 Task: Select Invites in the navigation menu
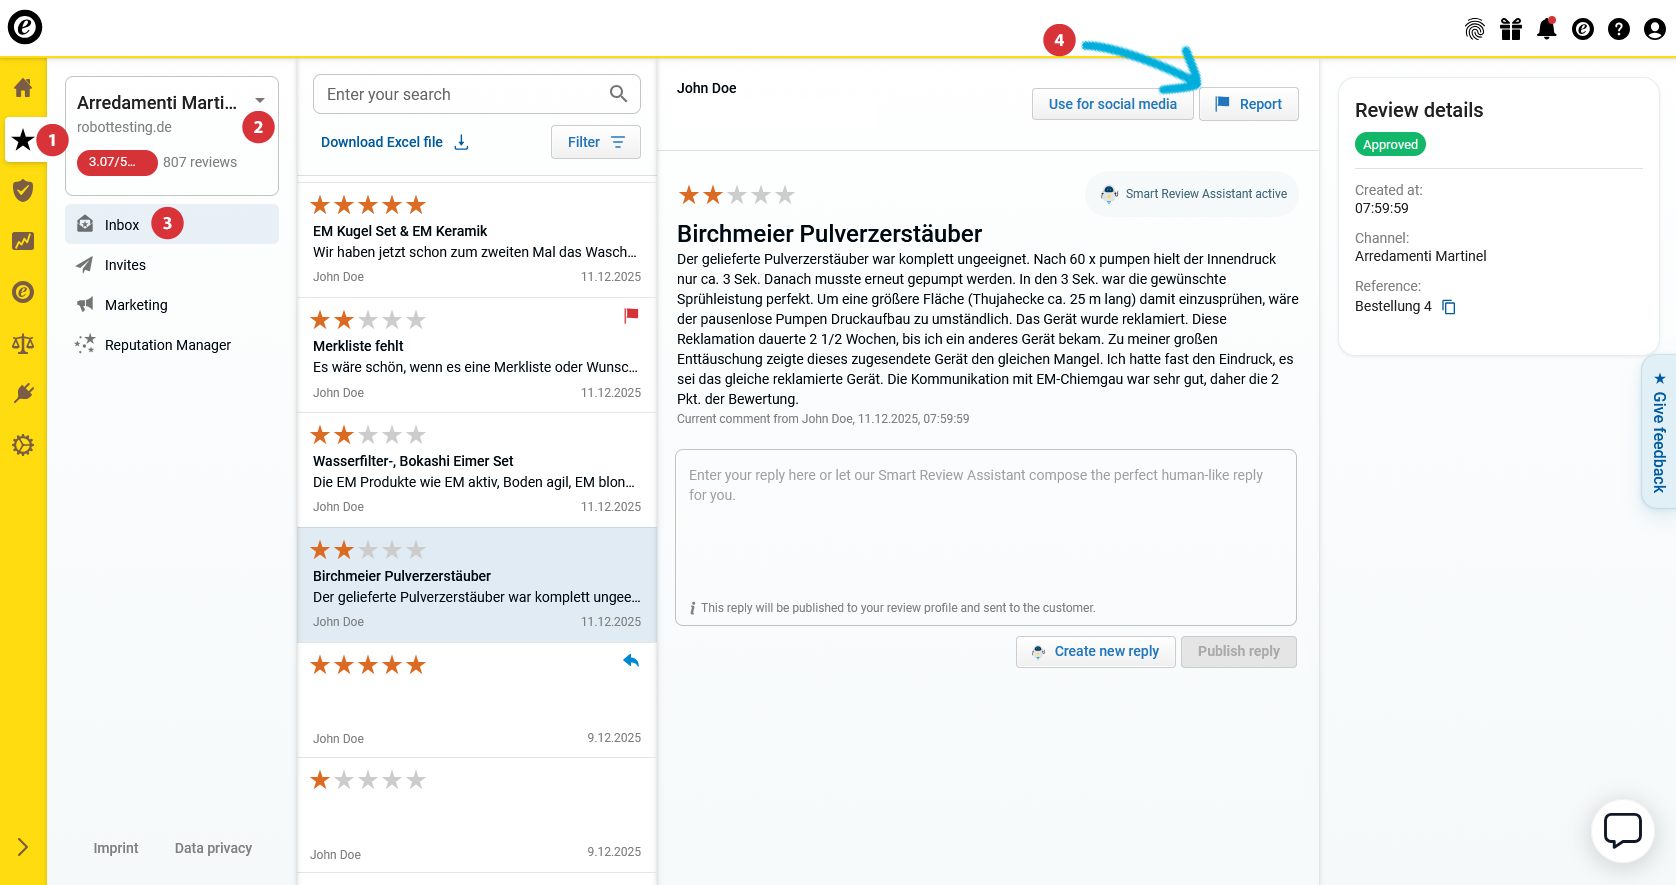125,265
